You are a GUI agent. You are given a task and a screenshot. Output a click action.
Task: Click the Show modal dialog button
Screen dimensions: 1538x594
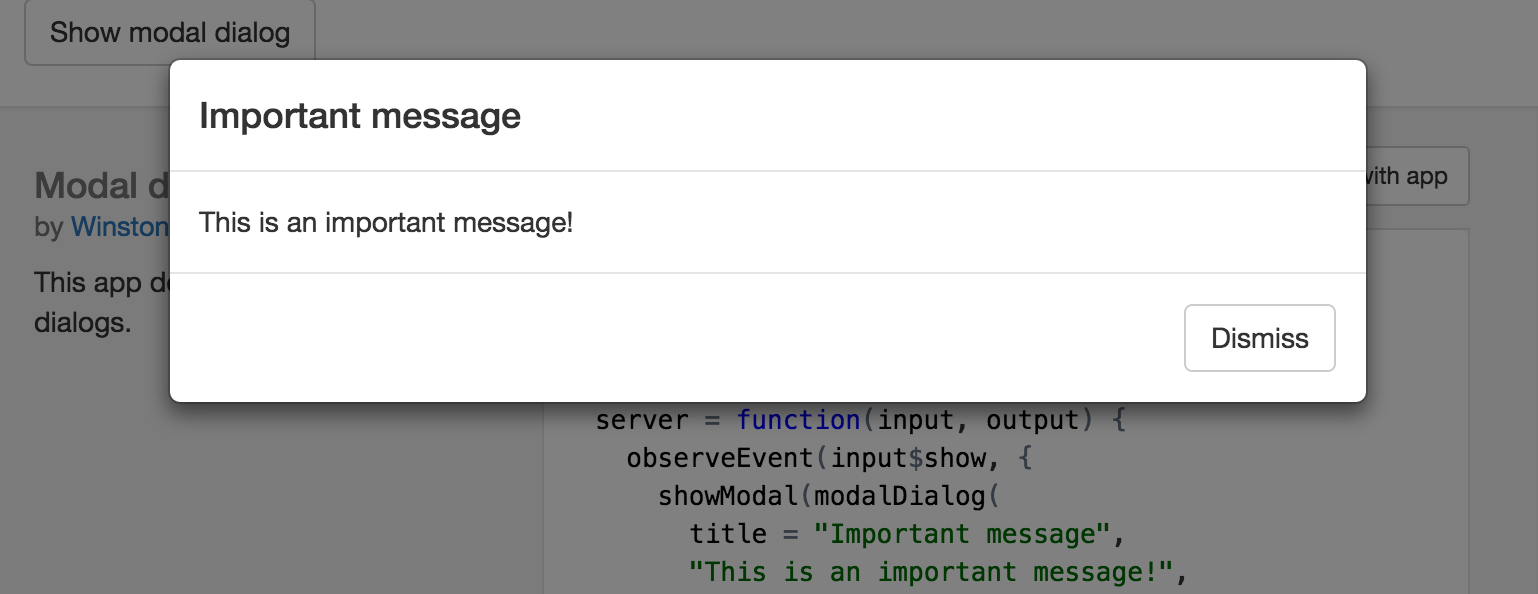(168, 31)
